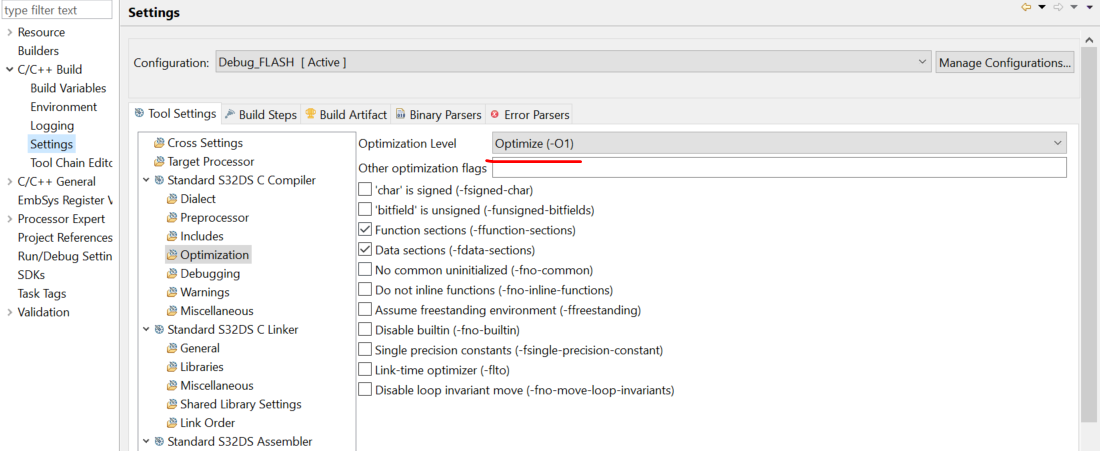
Task: Open the Configuration dropdown
Action: click(x=573, y=62)
